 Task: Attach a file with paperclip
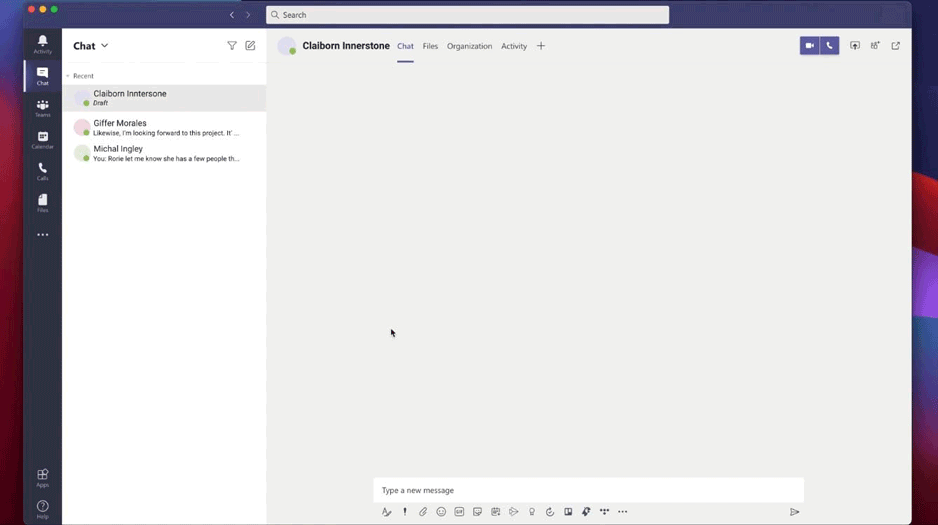click(x=423, y=512)
